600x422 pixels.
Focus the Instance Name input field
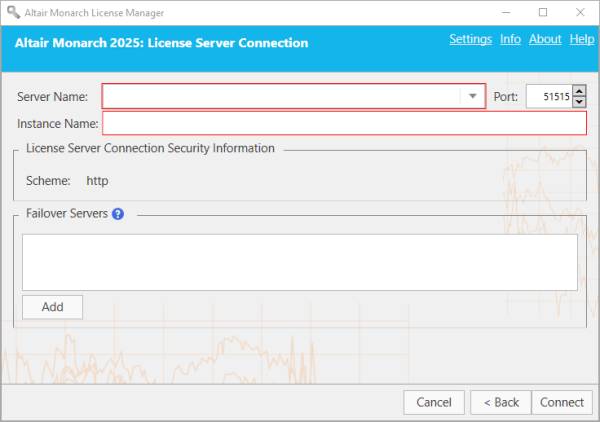coord(344,123)
